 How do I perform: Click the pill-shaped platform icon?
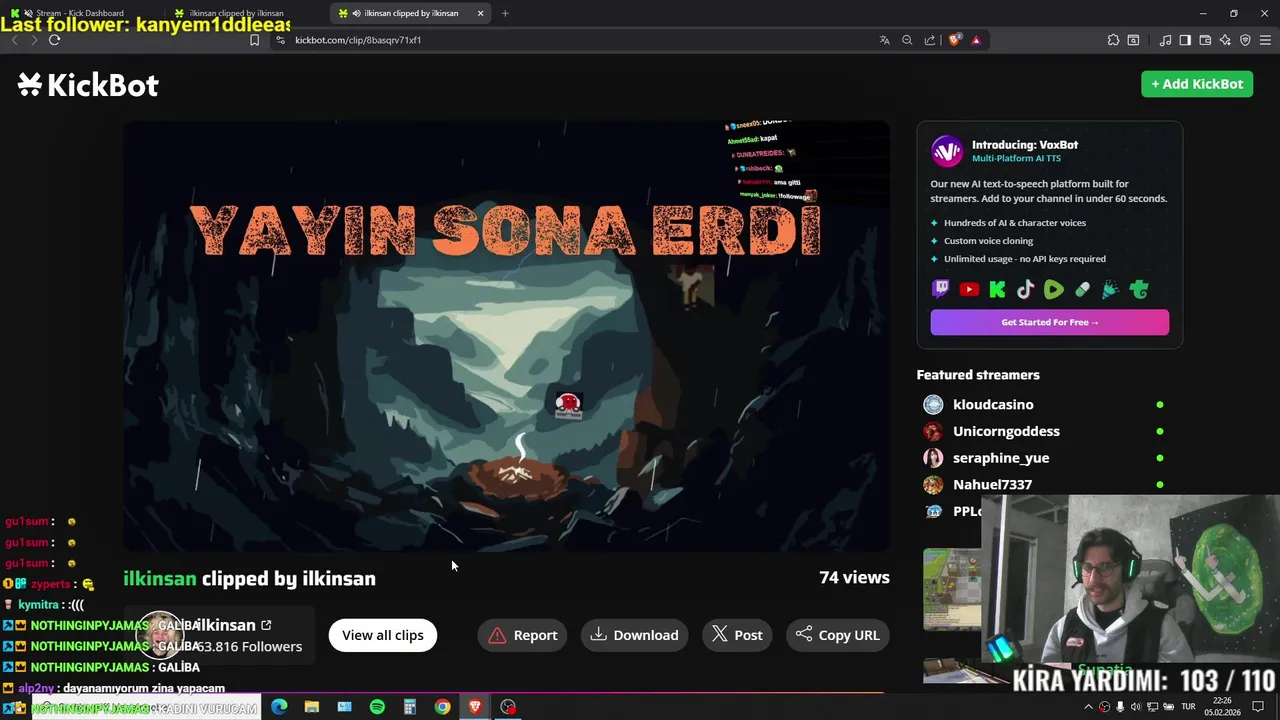point(1082,290)
